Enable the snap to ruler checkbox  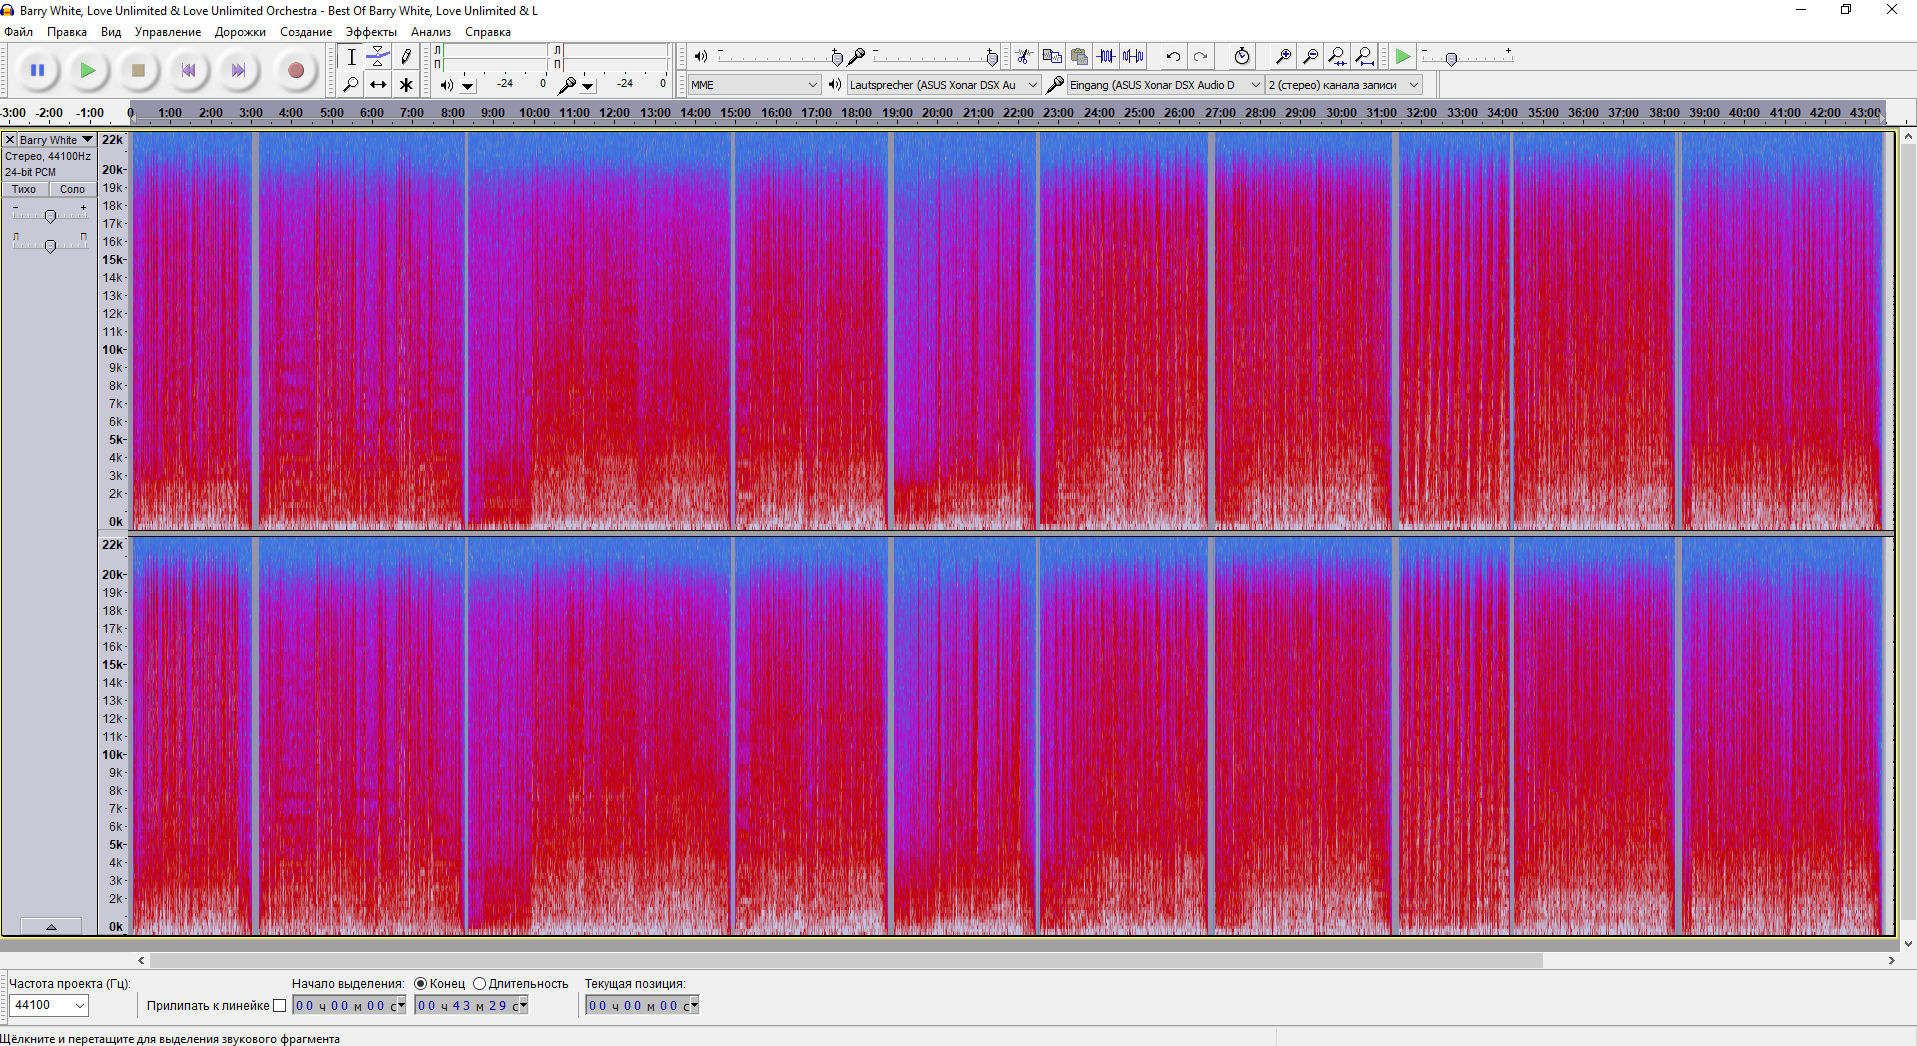pos(280,1006)
